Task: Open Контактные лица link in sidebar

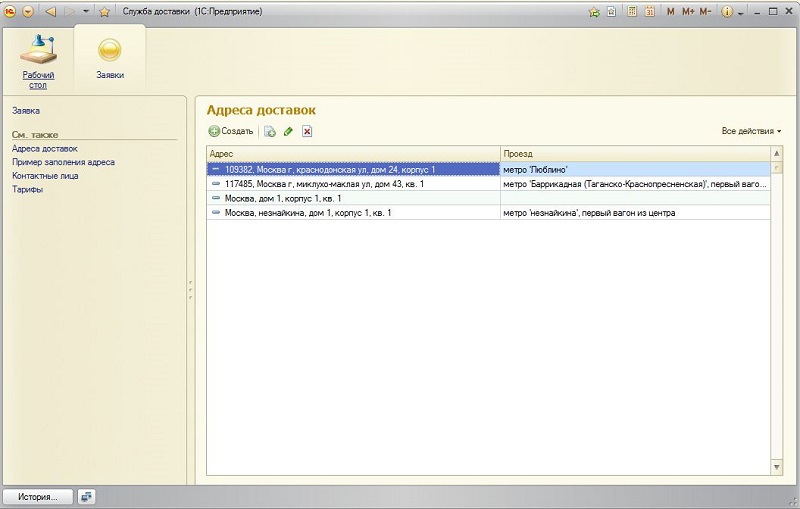Action: point(45,175)
